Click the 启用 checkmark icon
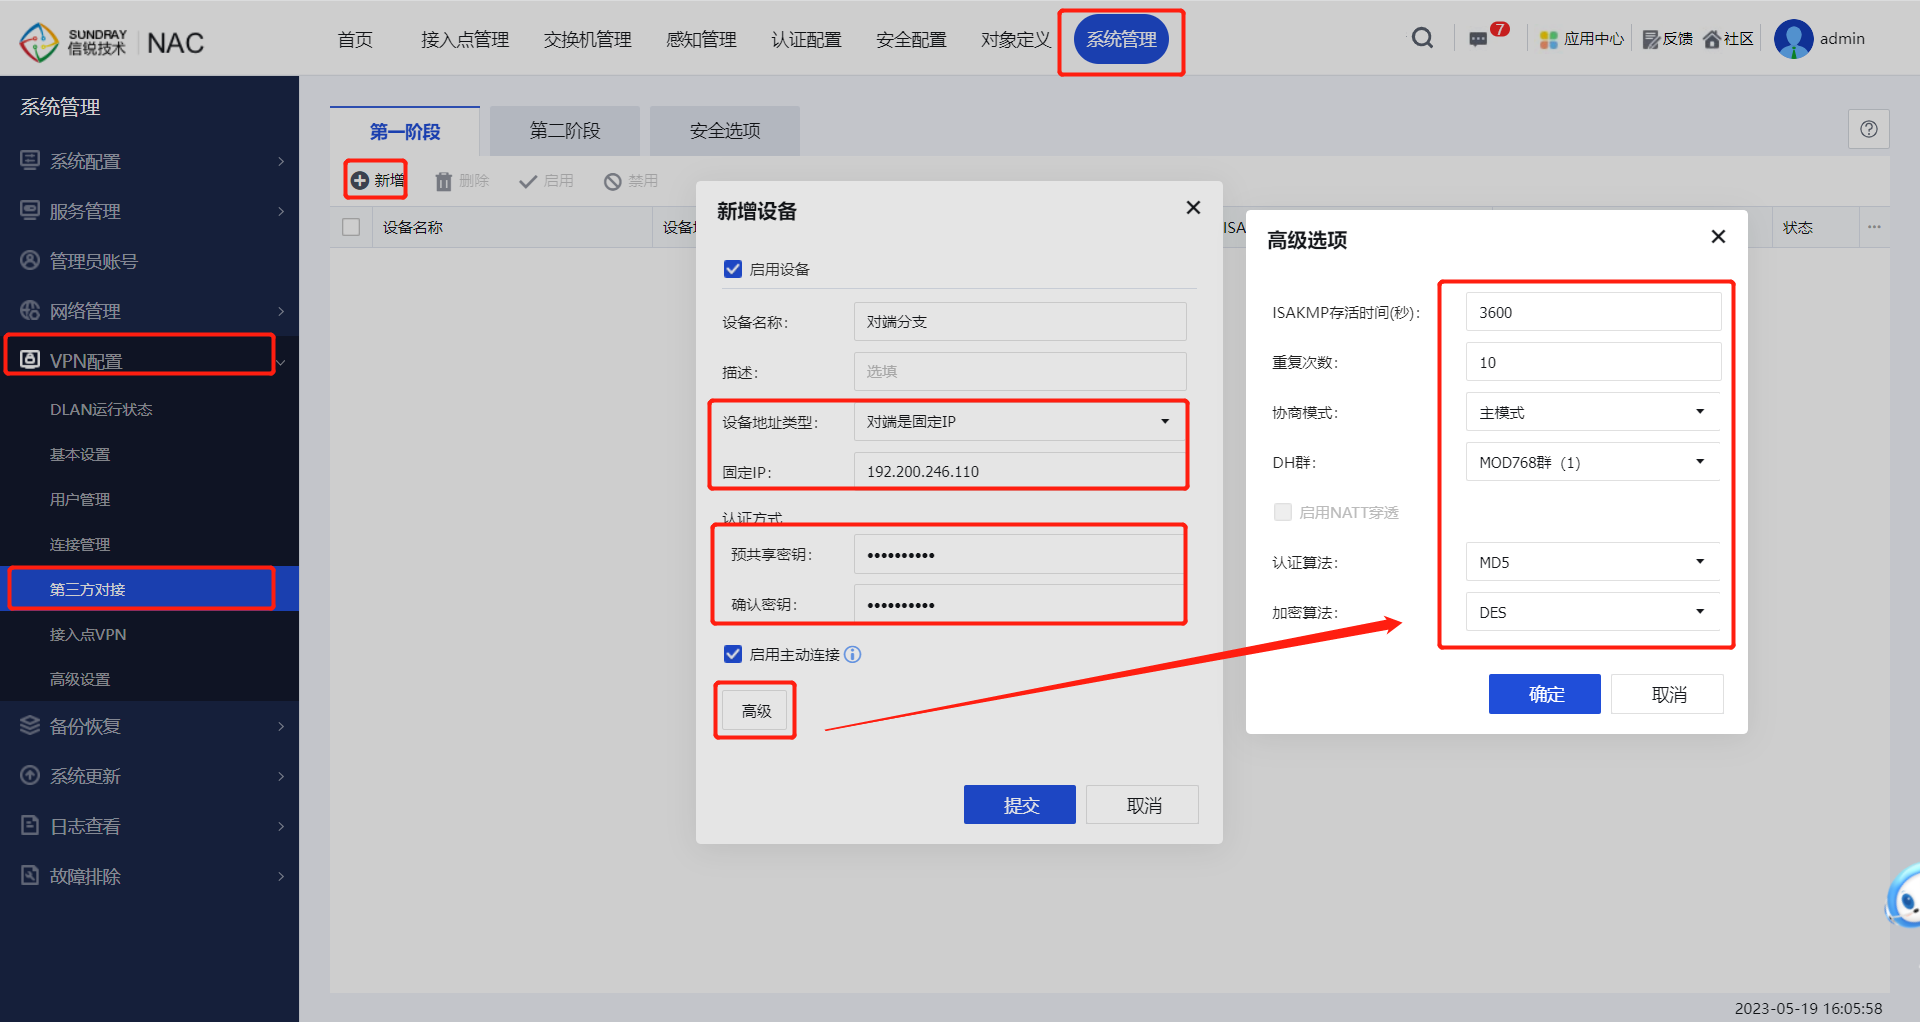The image size is (1920, 1022). click(528, 181)
